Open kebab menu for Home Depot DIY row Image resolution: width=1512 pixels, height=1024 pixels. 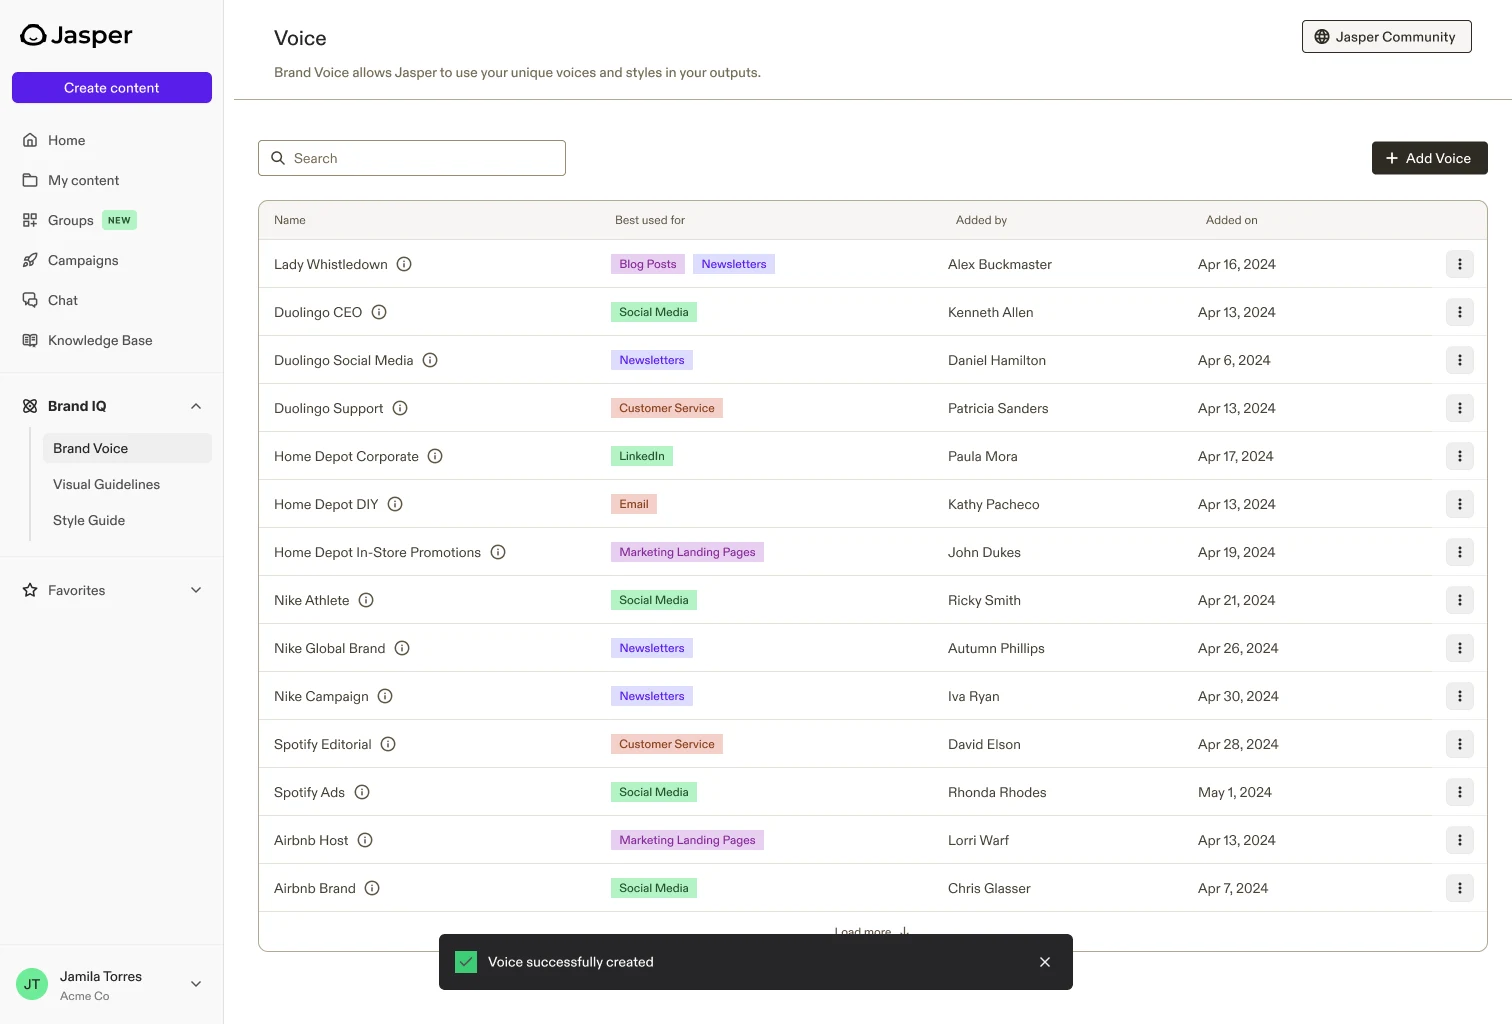(x=1460, y=504)
